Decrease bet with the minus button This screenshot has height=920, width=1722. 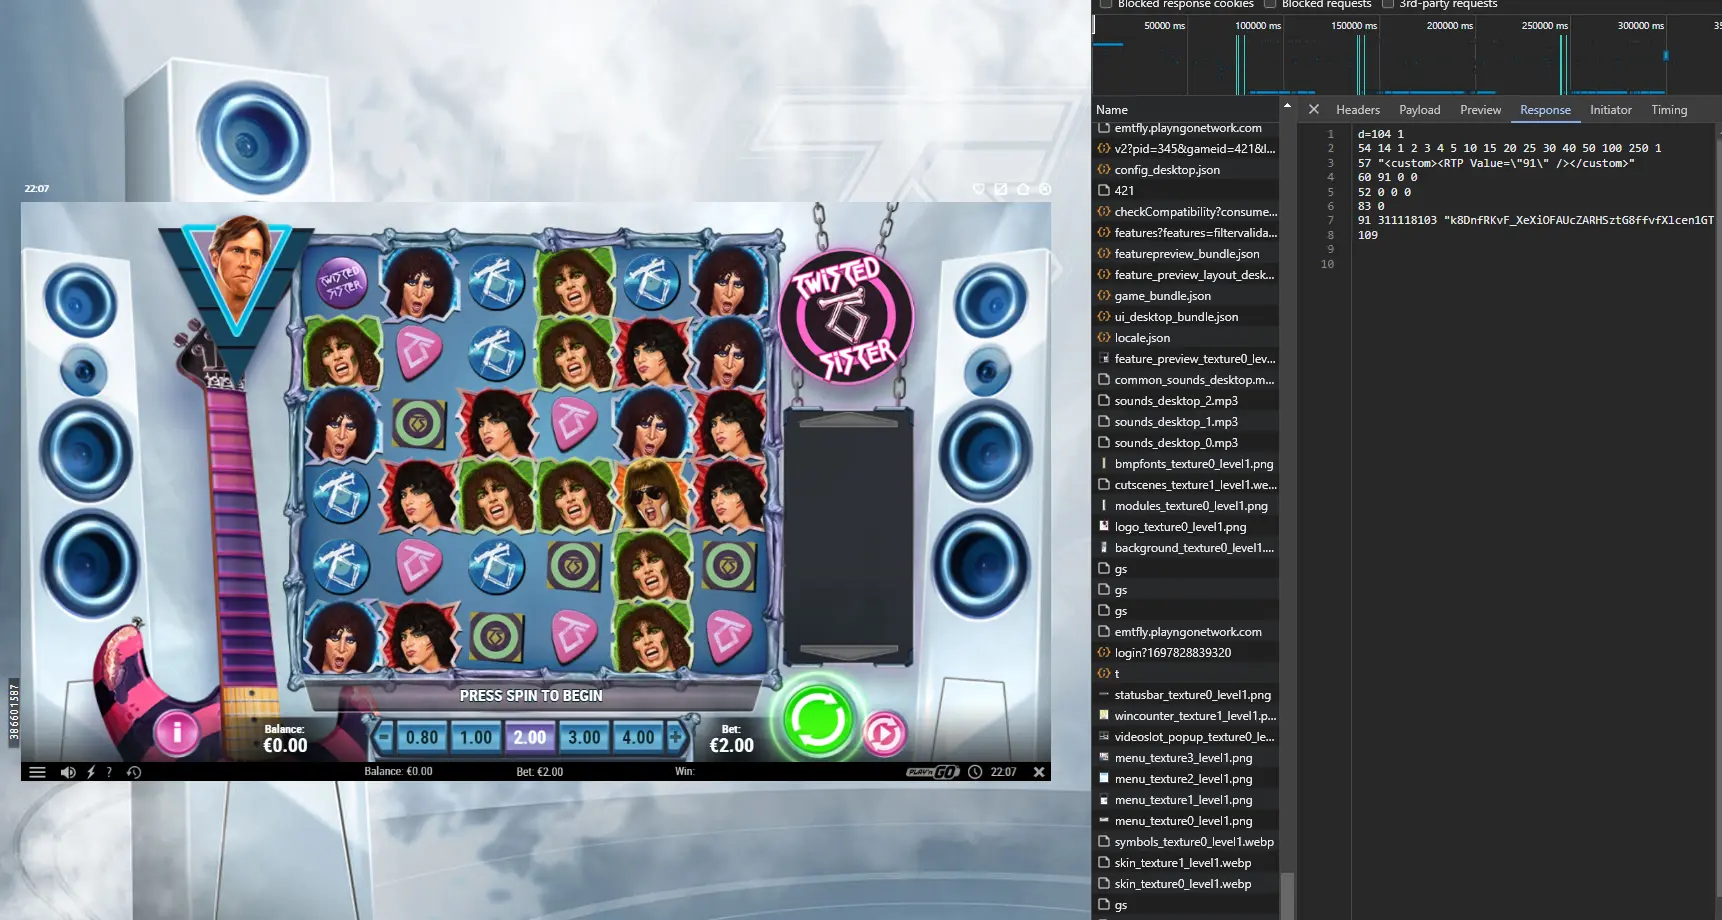(x=384, y=738)
